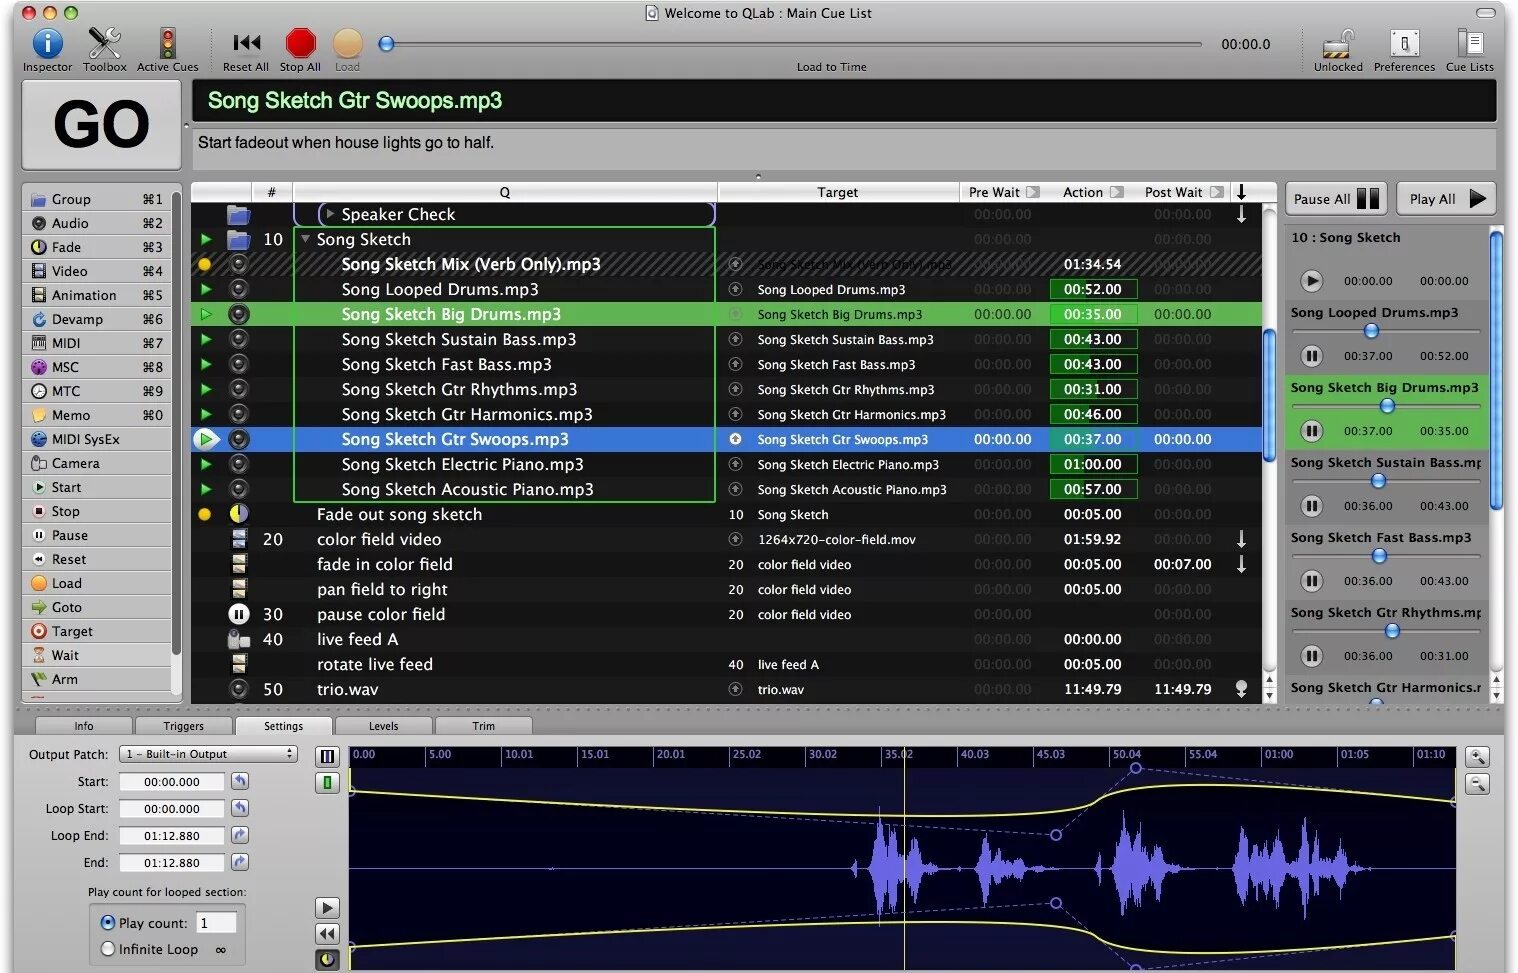Add a MIDI SysEx cue

pyautogui.click(x=97, y=439)
